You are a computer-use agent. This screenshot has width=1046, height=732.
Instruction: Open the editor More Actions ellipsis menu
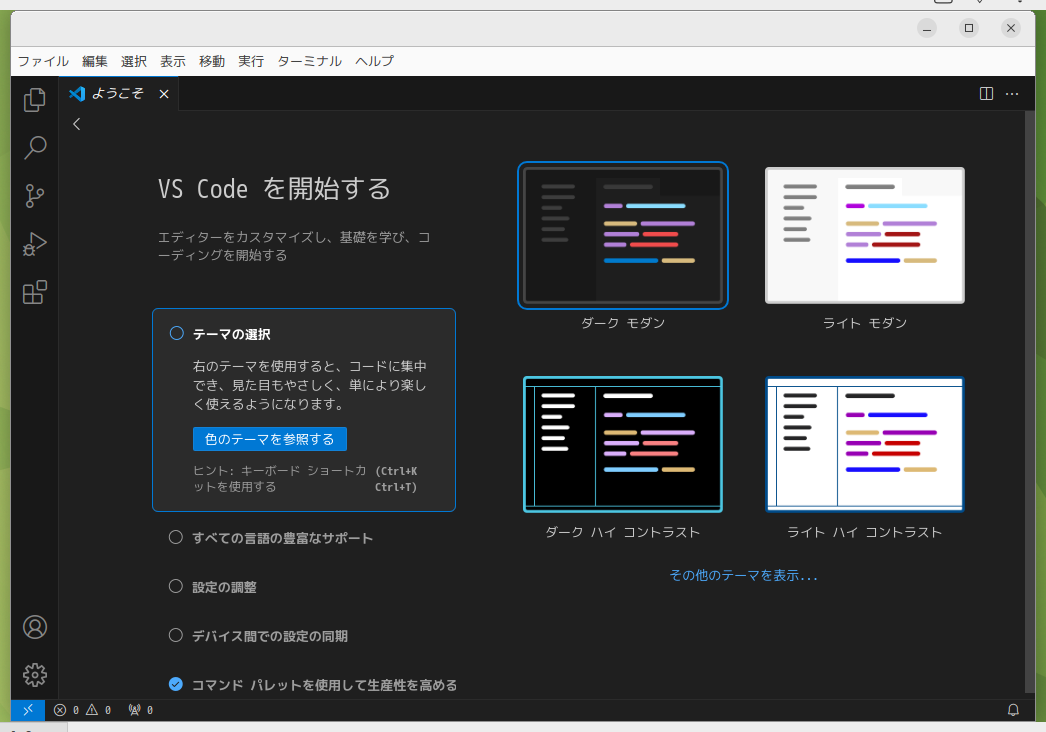coord(1012,93)
